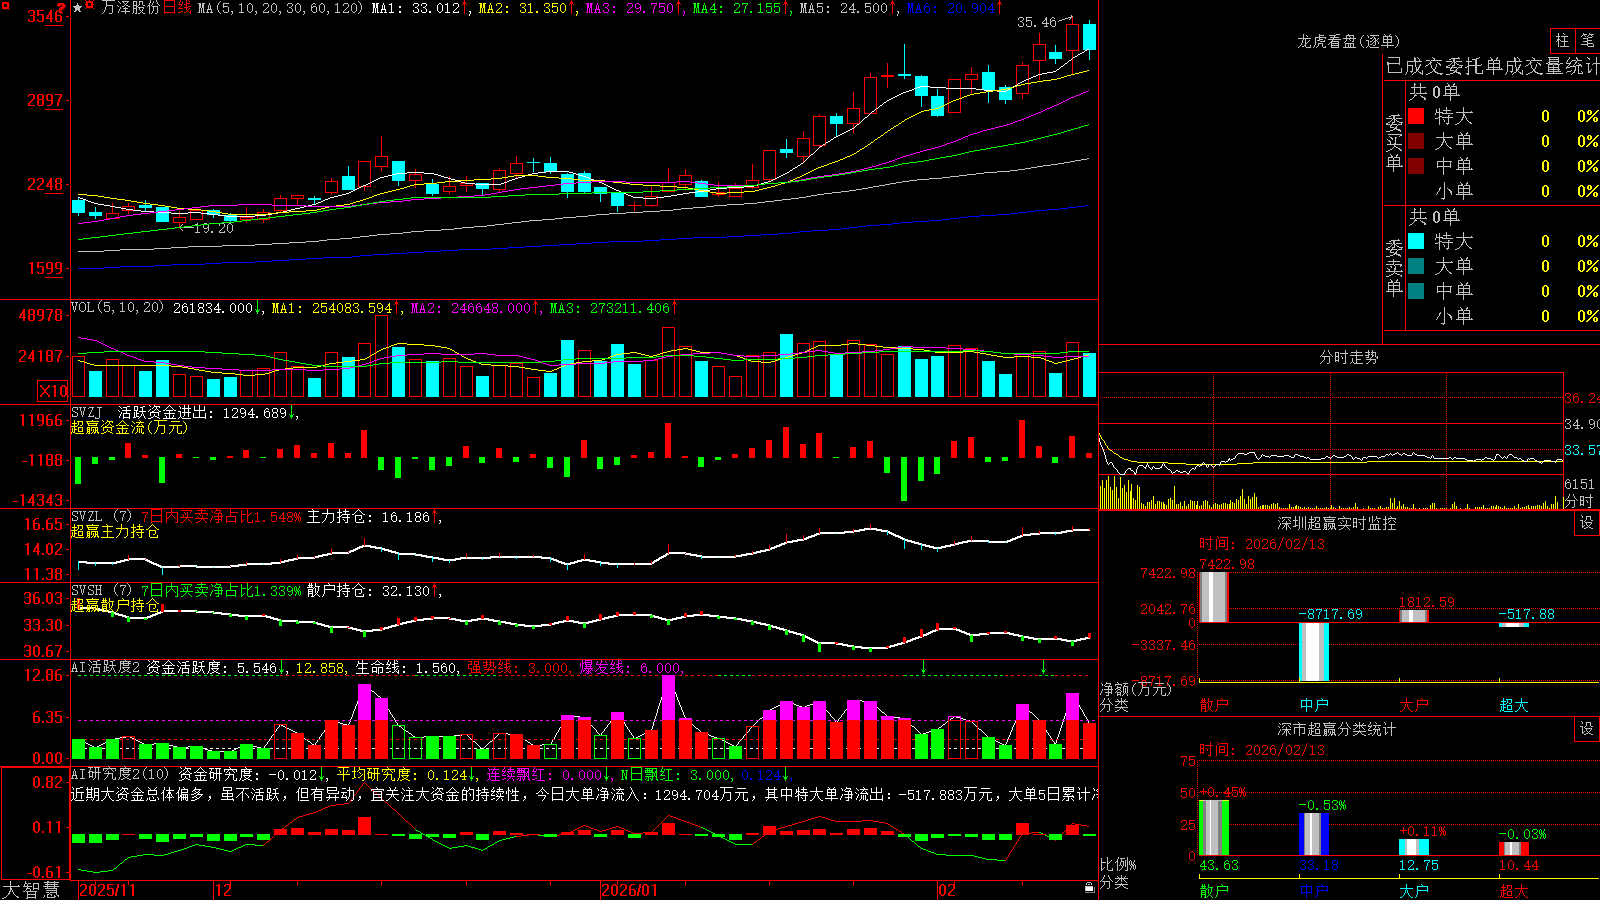The image size is (1600, 900).
Task: Click the 大户 12.75 bar in classification stats
Action: [x=1414, y=847]
